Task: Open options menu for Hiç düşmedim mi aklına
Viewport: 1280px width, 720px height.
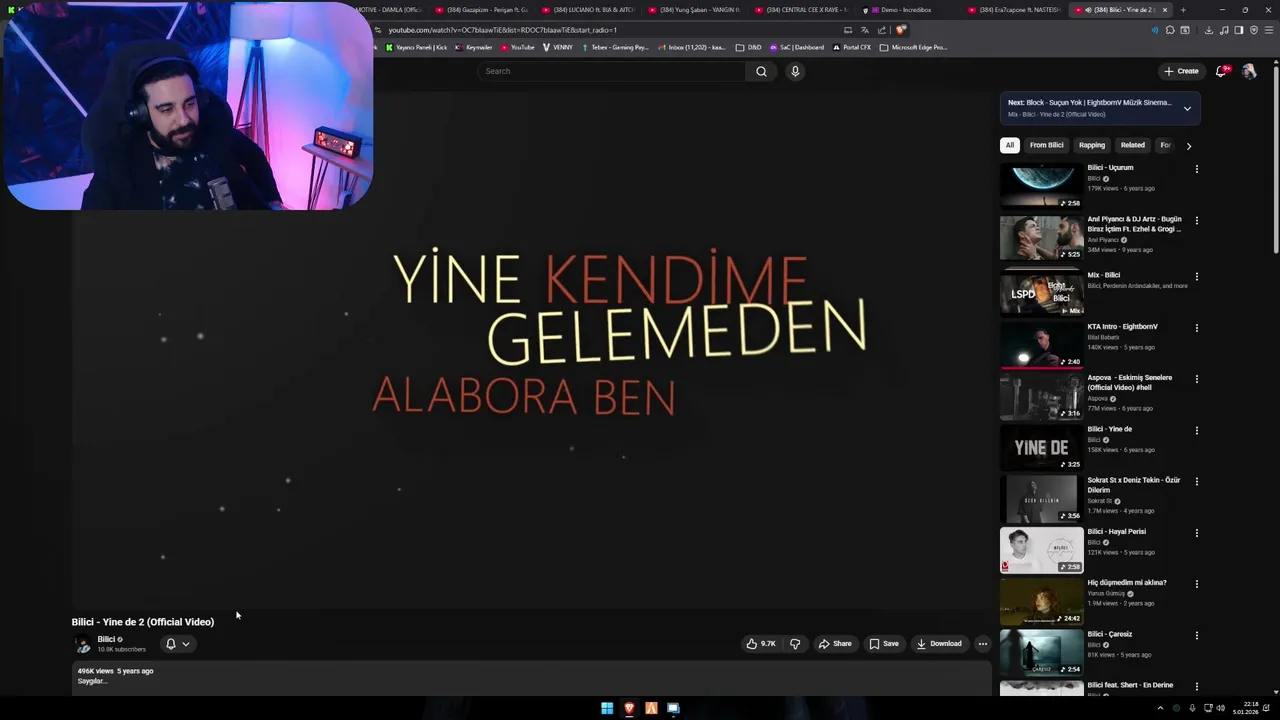Action: point(1196,584)
